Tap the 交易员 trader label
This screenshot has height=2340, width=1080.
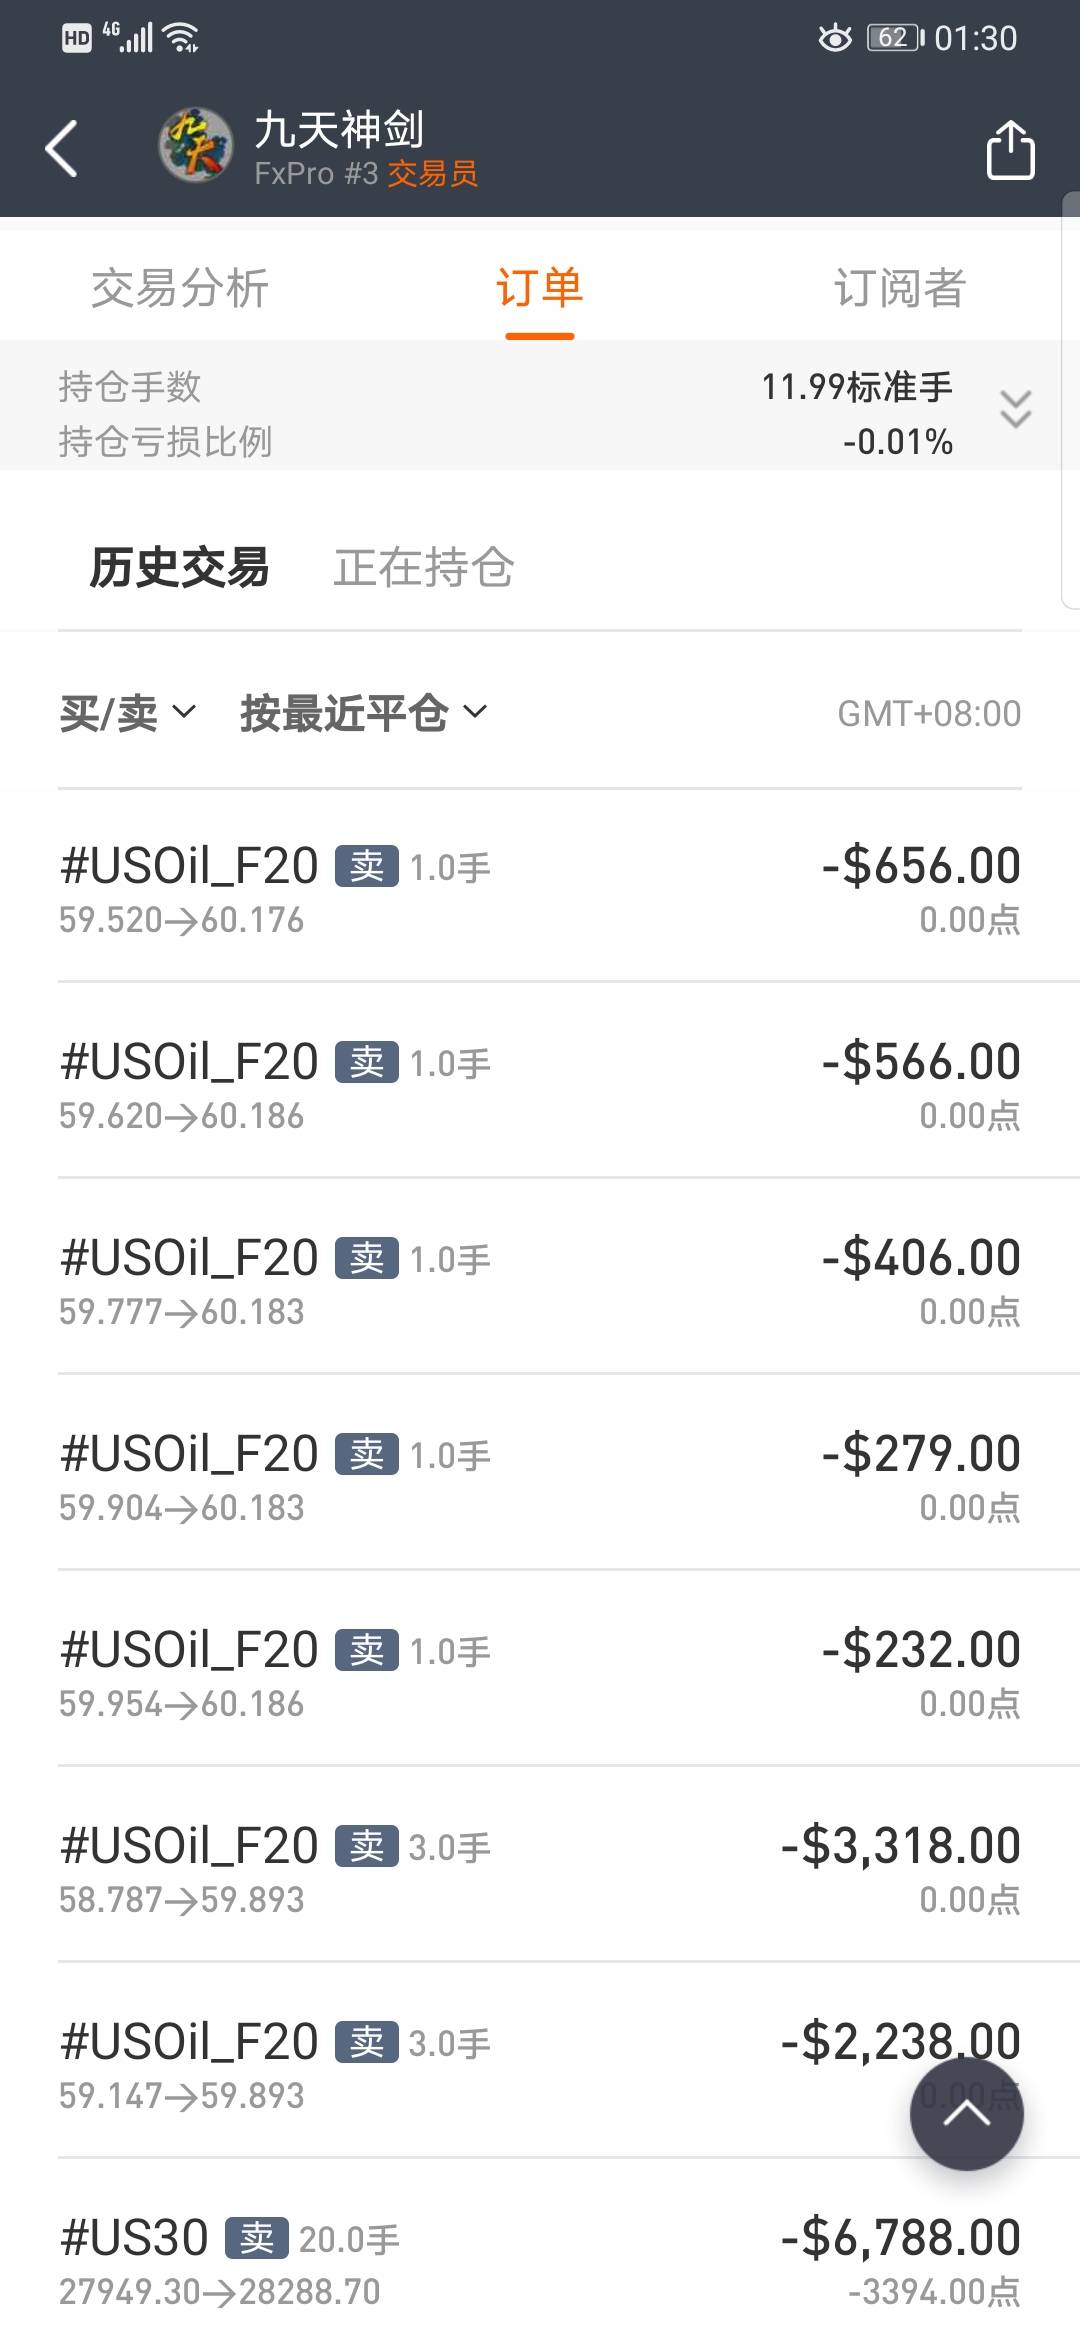(x=433, y=174)
